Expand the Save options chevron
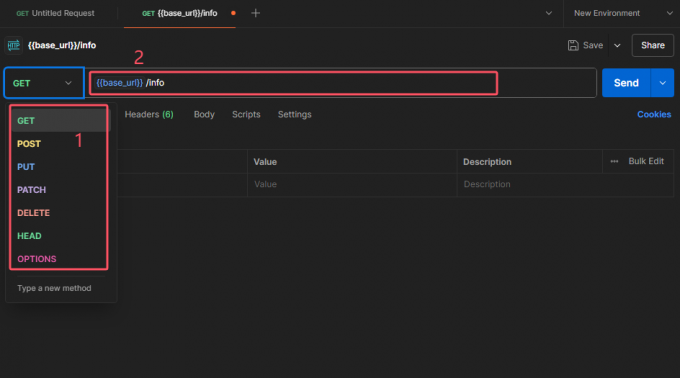The width and height of the screenshot is (680, 378). coord(617,46)
